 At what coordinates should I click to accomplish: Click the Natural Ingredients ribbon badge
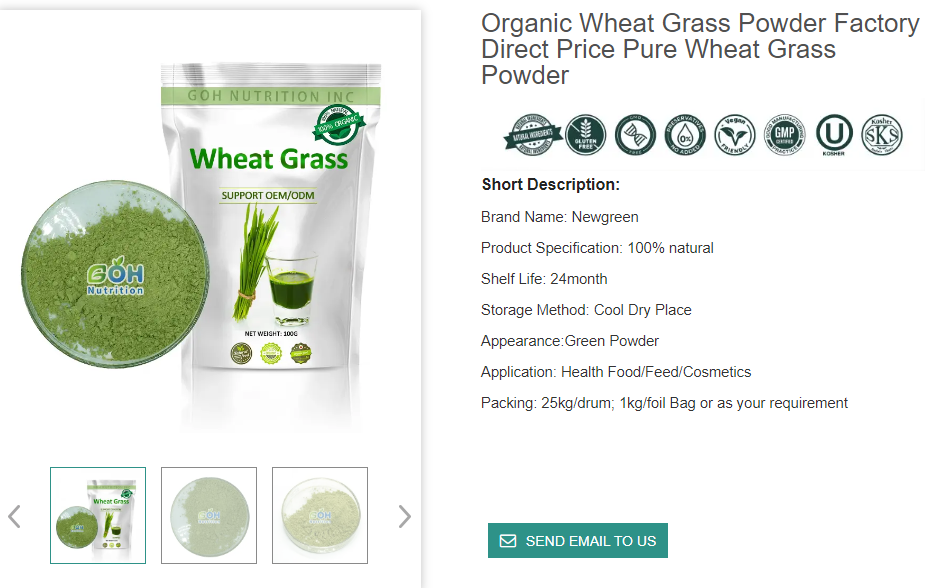point(533,135)
